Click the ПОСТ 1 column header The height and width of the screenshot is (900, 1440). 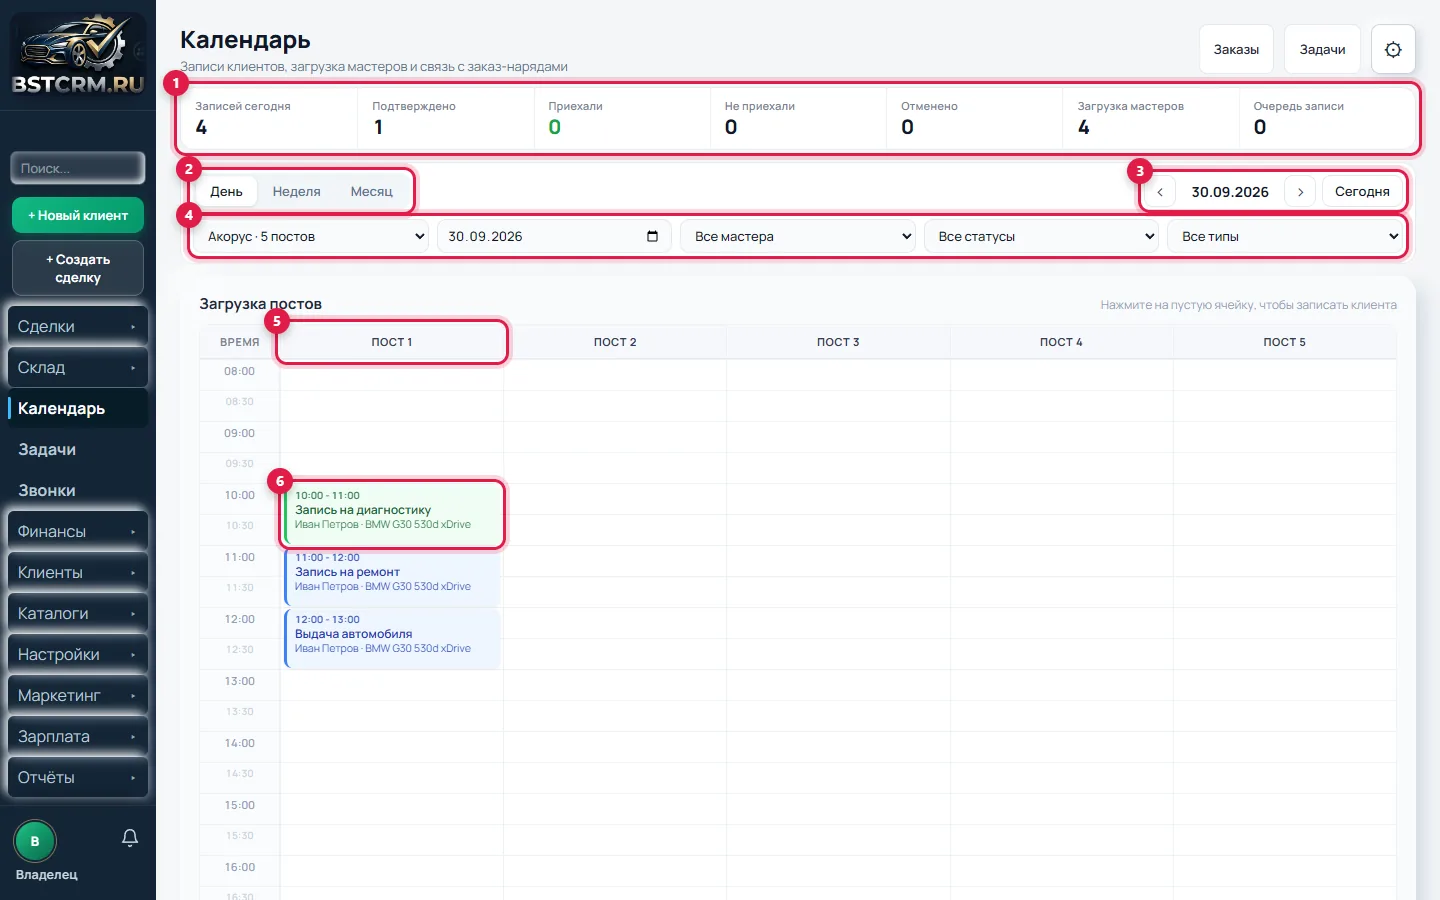[392, 342]
